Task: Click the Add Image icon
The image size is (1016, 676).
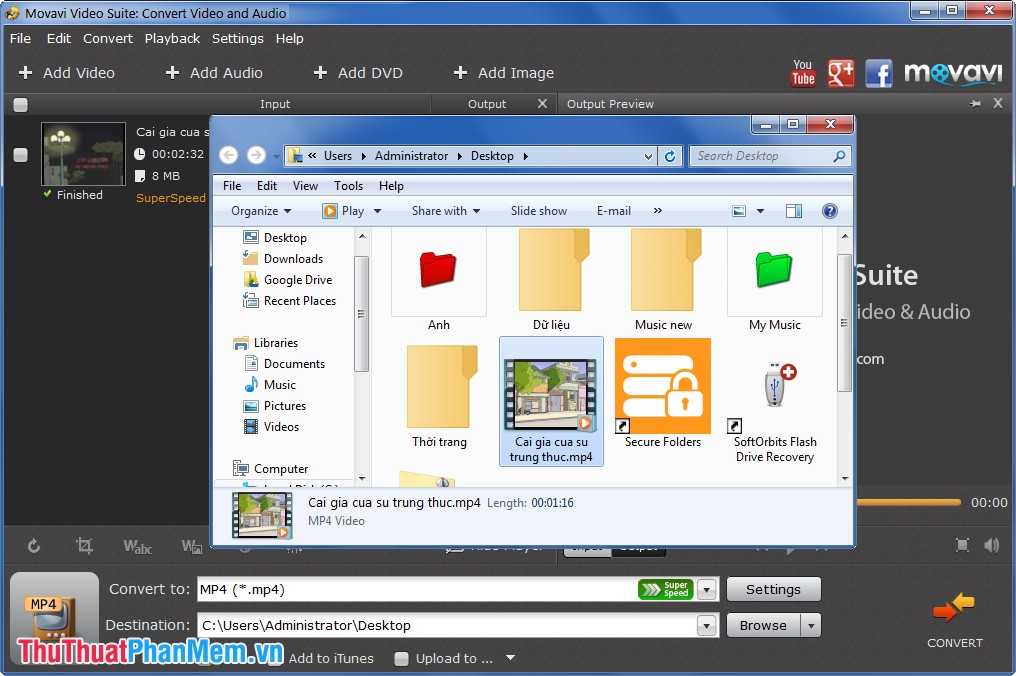Action: tap(460, 72)
